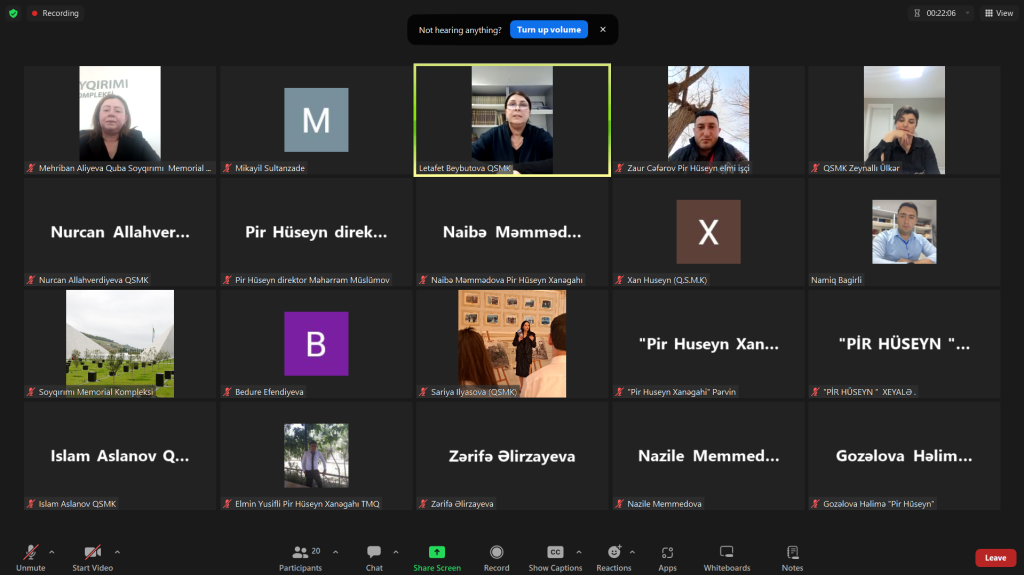Open Whiteboards
1024x575 pixels.
(x=727, y=558)
